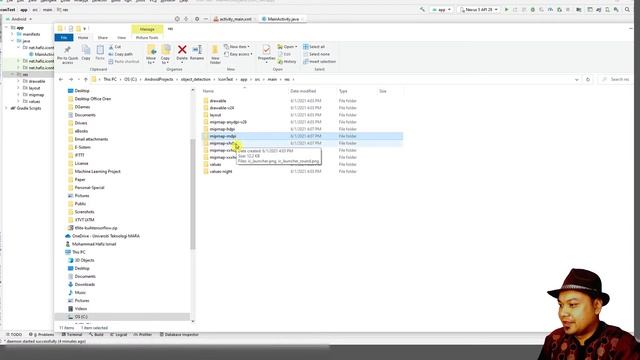Collapse the app node in project tree
640x360 pixels.
pyautogui.click(x=7, y=28)
